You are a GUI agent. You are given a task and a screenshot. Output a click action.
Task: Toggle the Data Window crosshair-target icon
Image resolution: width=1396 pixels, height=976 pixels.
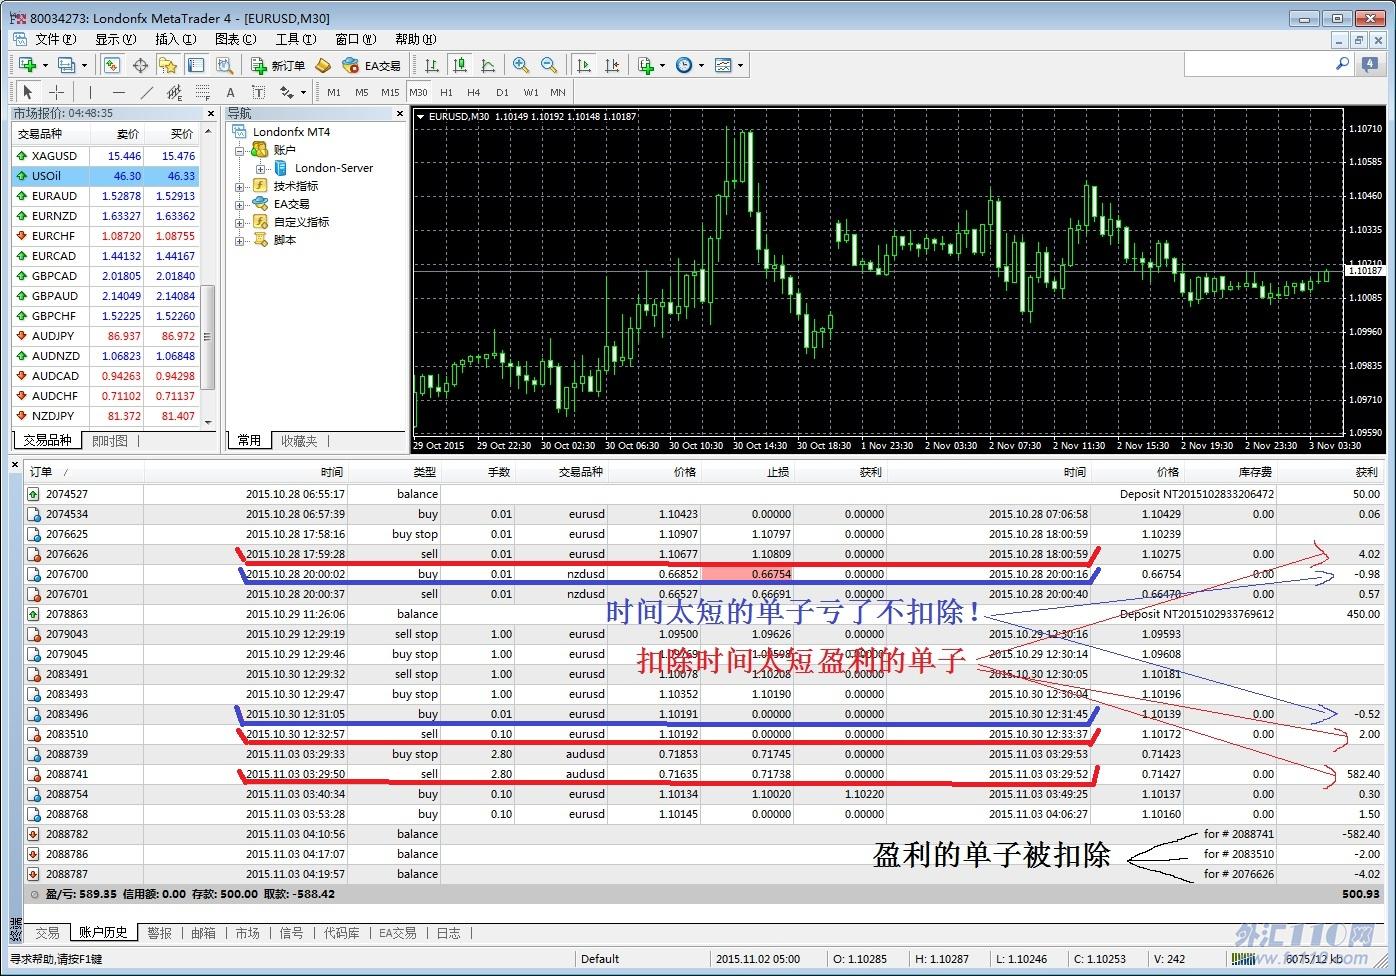pos(140,65)
